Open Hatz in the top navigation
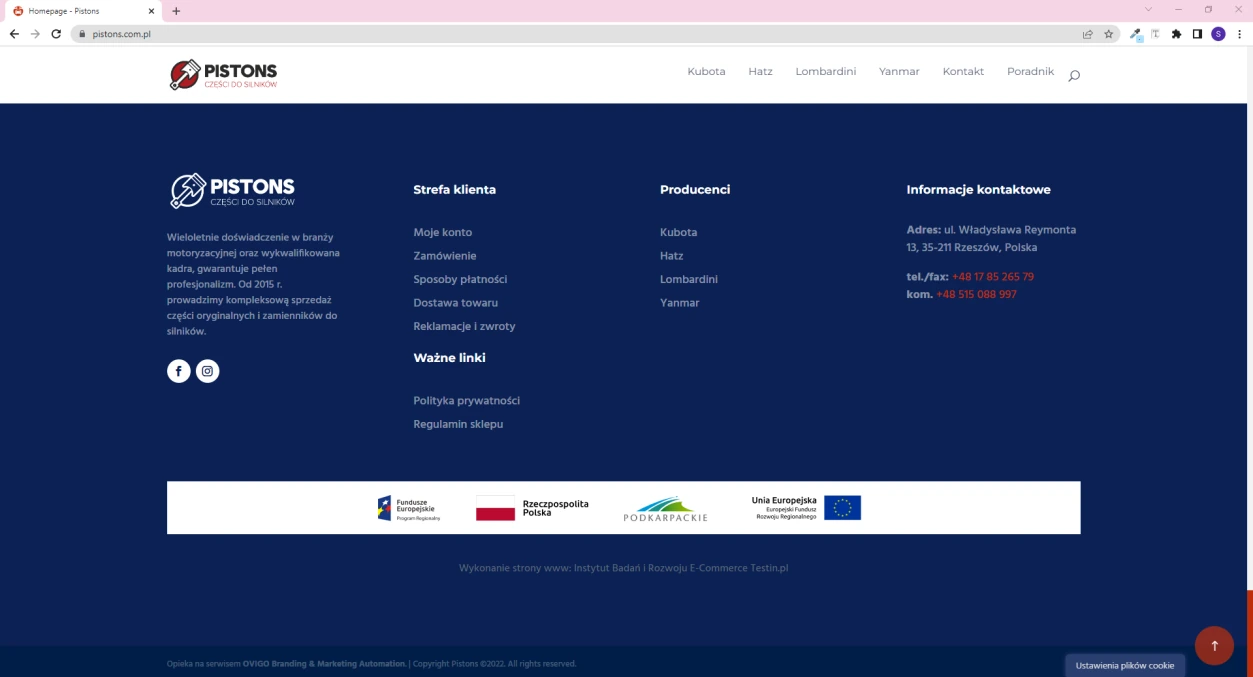The height and width of the screenshot is (677, 1253). click(760, 71)
